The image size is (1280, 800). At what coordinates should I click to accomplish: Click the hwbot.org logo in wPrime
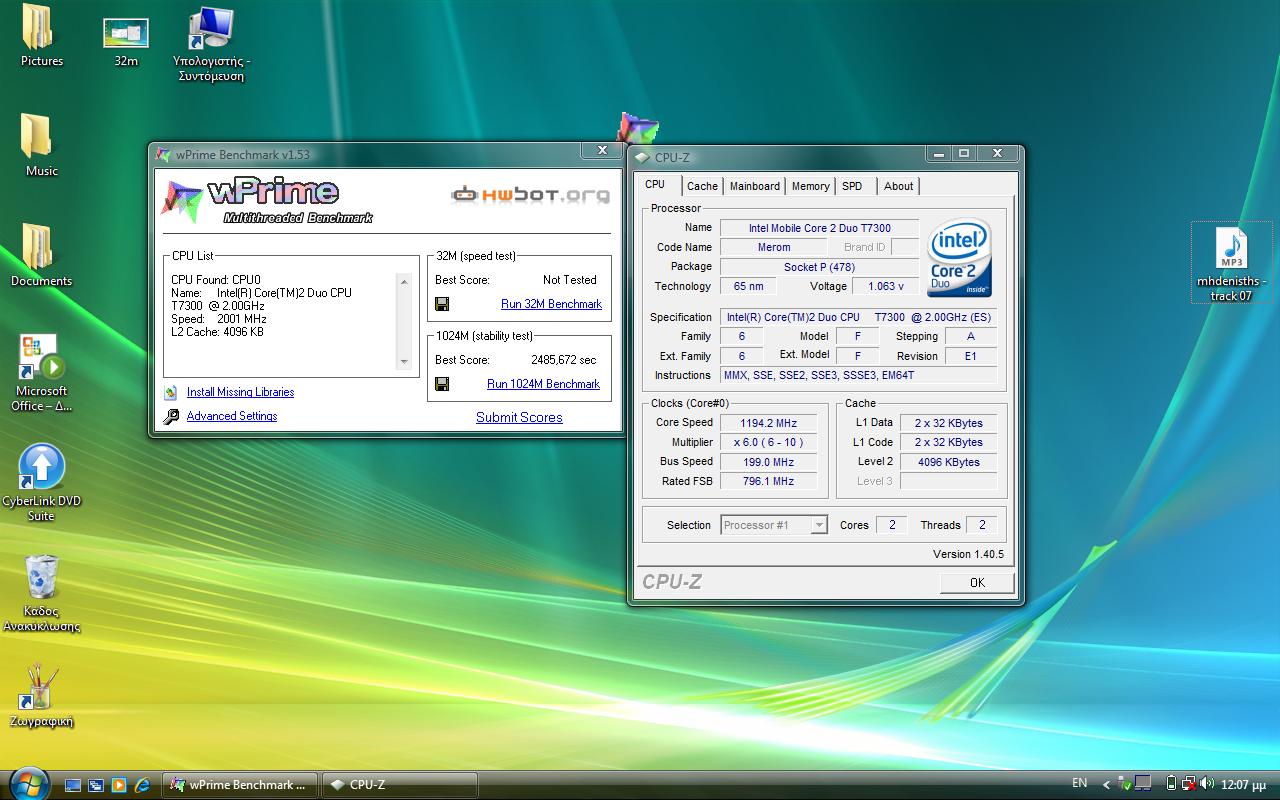(x=530, y=194)
